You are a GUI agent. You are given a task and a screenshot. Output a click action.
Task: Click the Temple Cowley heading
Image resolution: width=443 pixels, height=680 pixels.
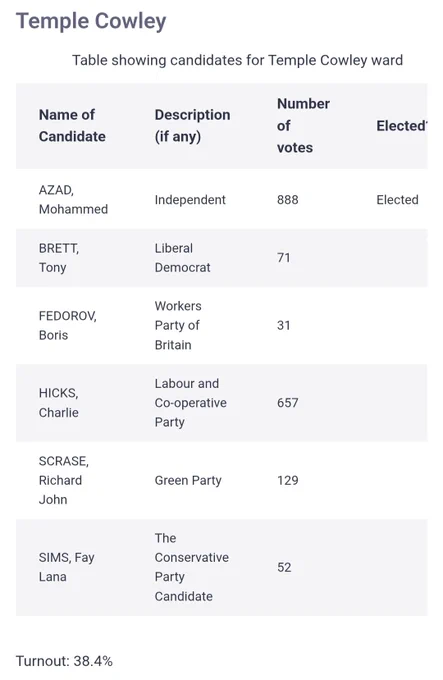[x=91, y=21]
